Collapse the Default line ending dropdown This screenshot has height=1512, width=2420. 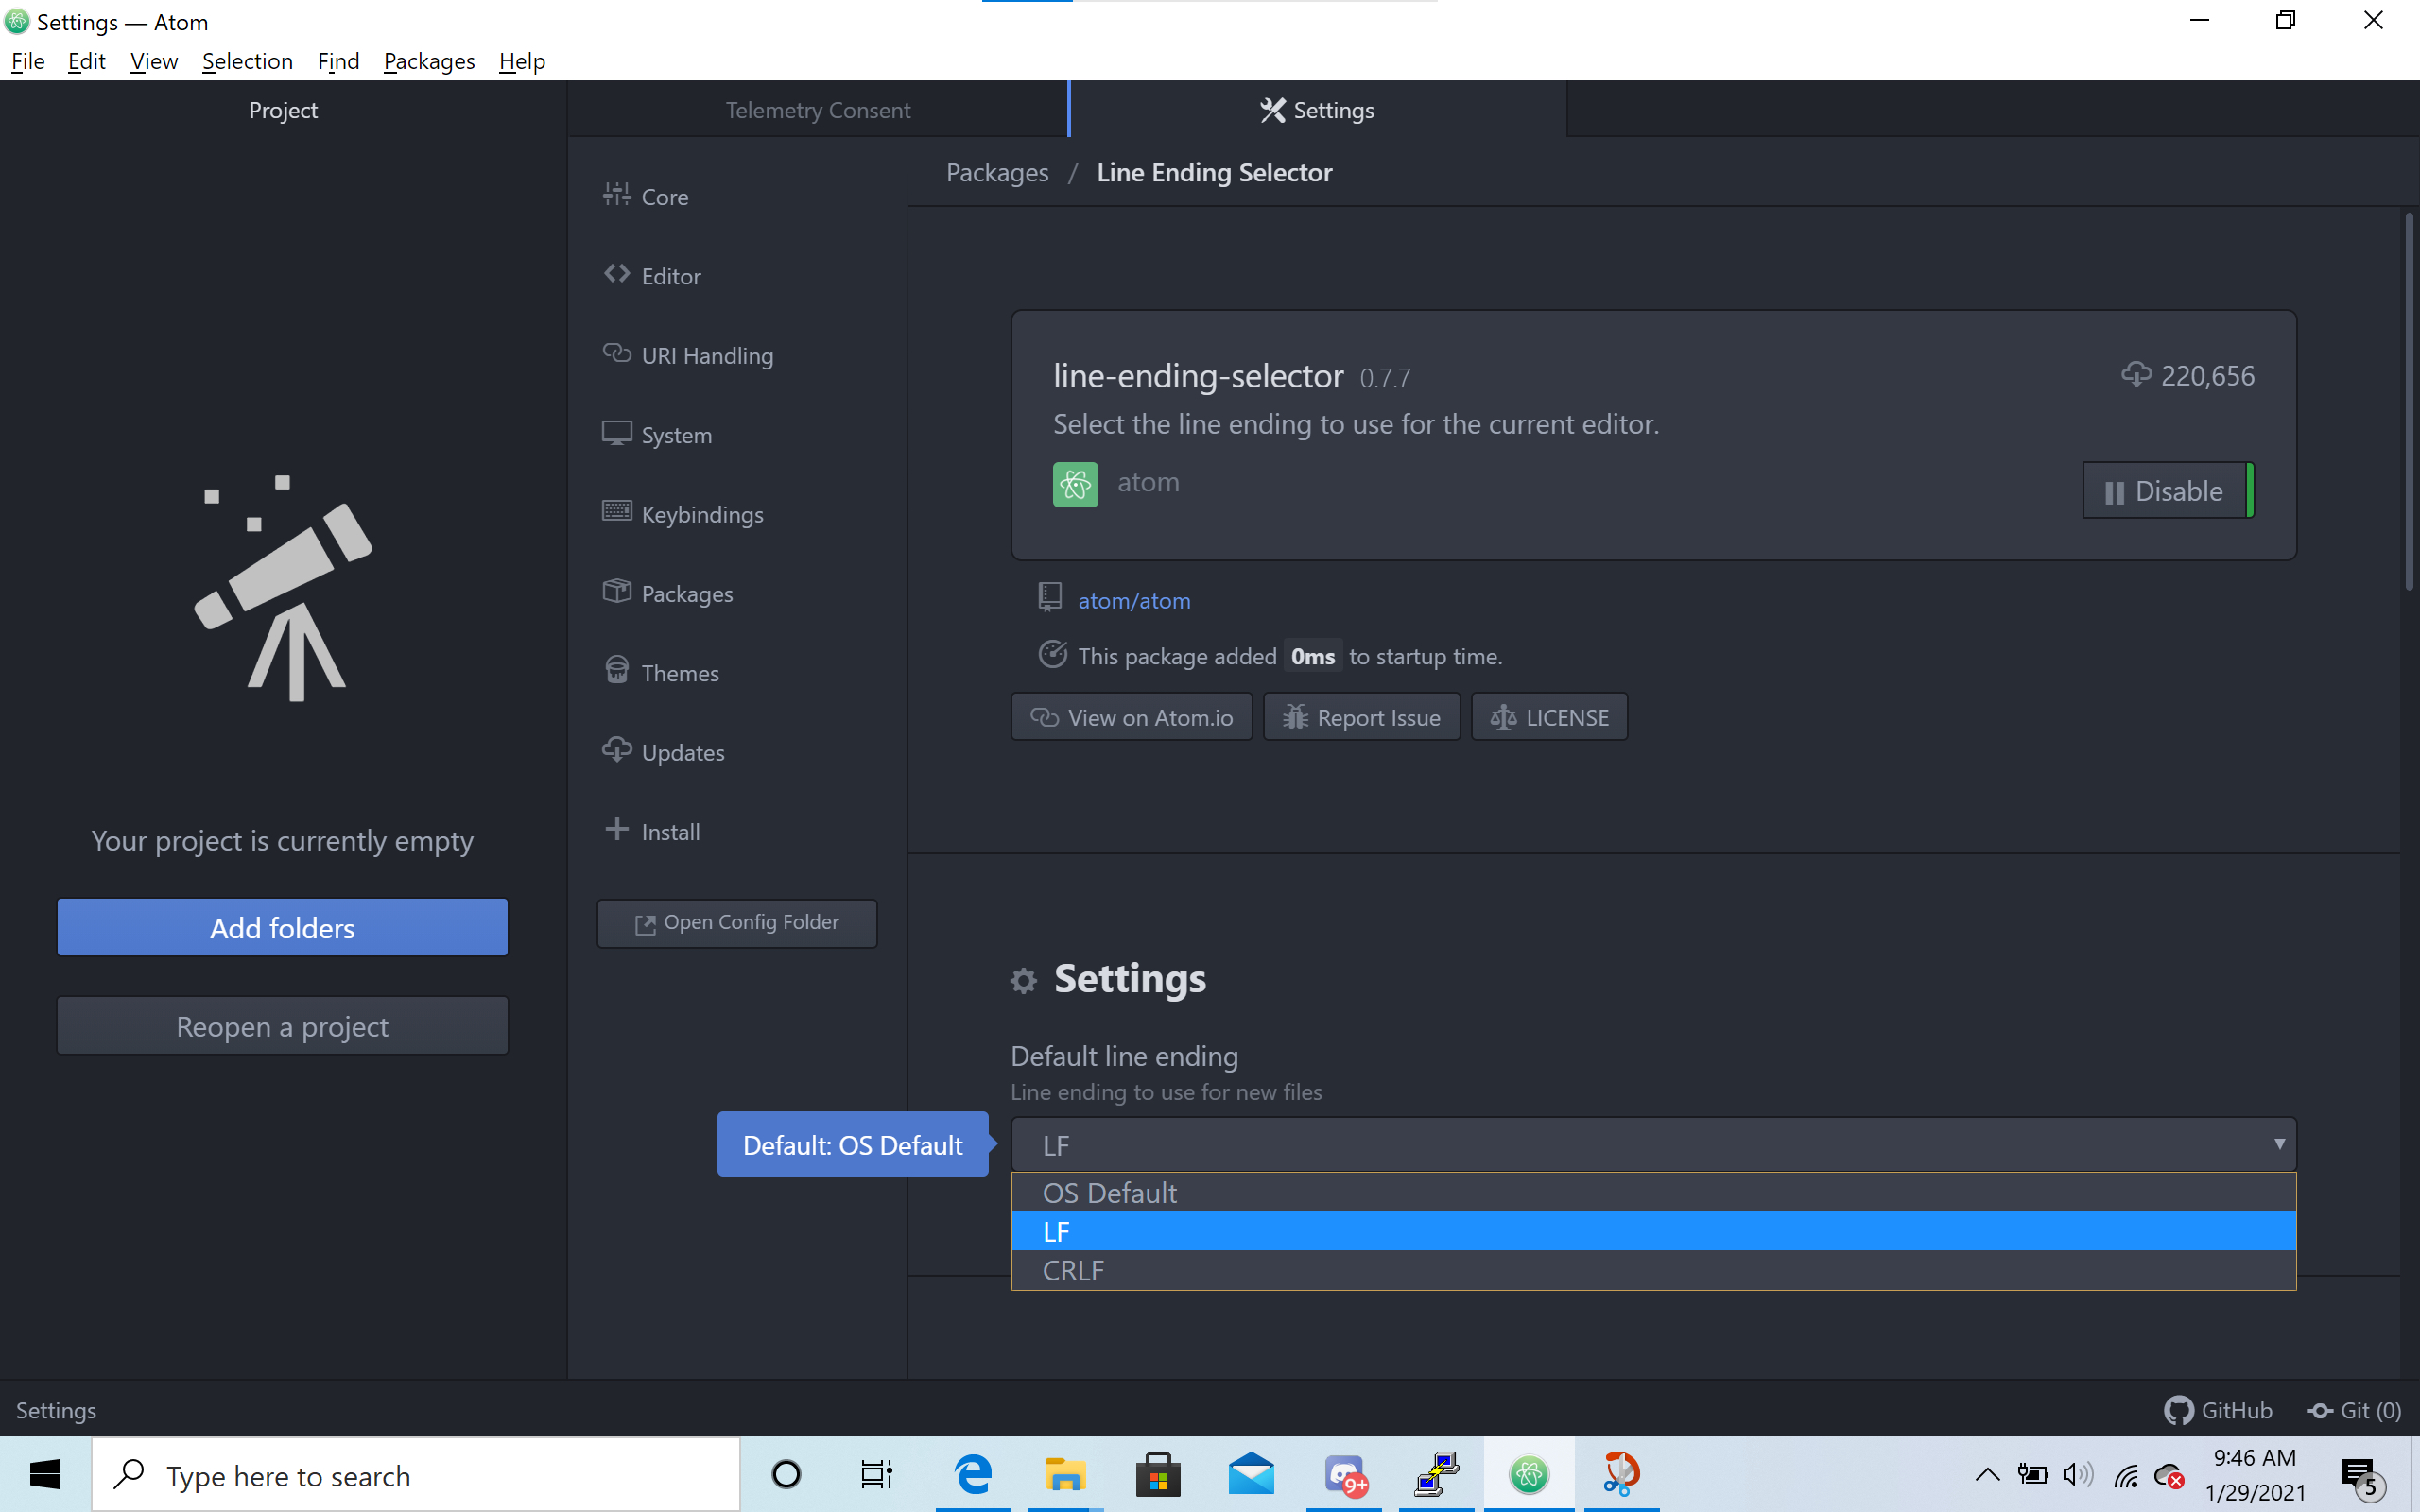pos(1654,1145)
